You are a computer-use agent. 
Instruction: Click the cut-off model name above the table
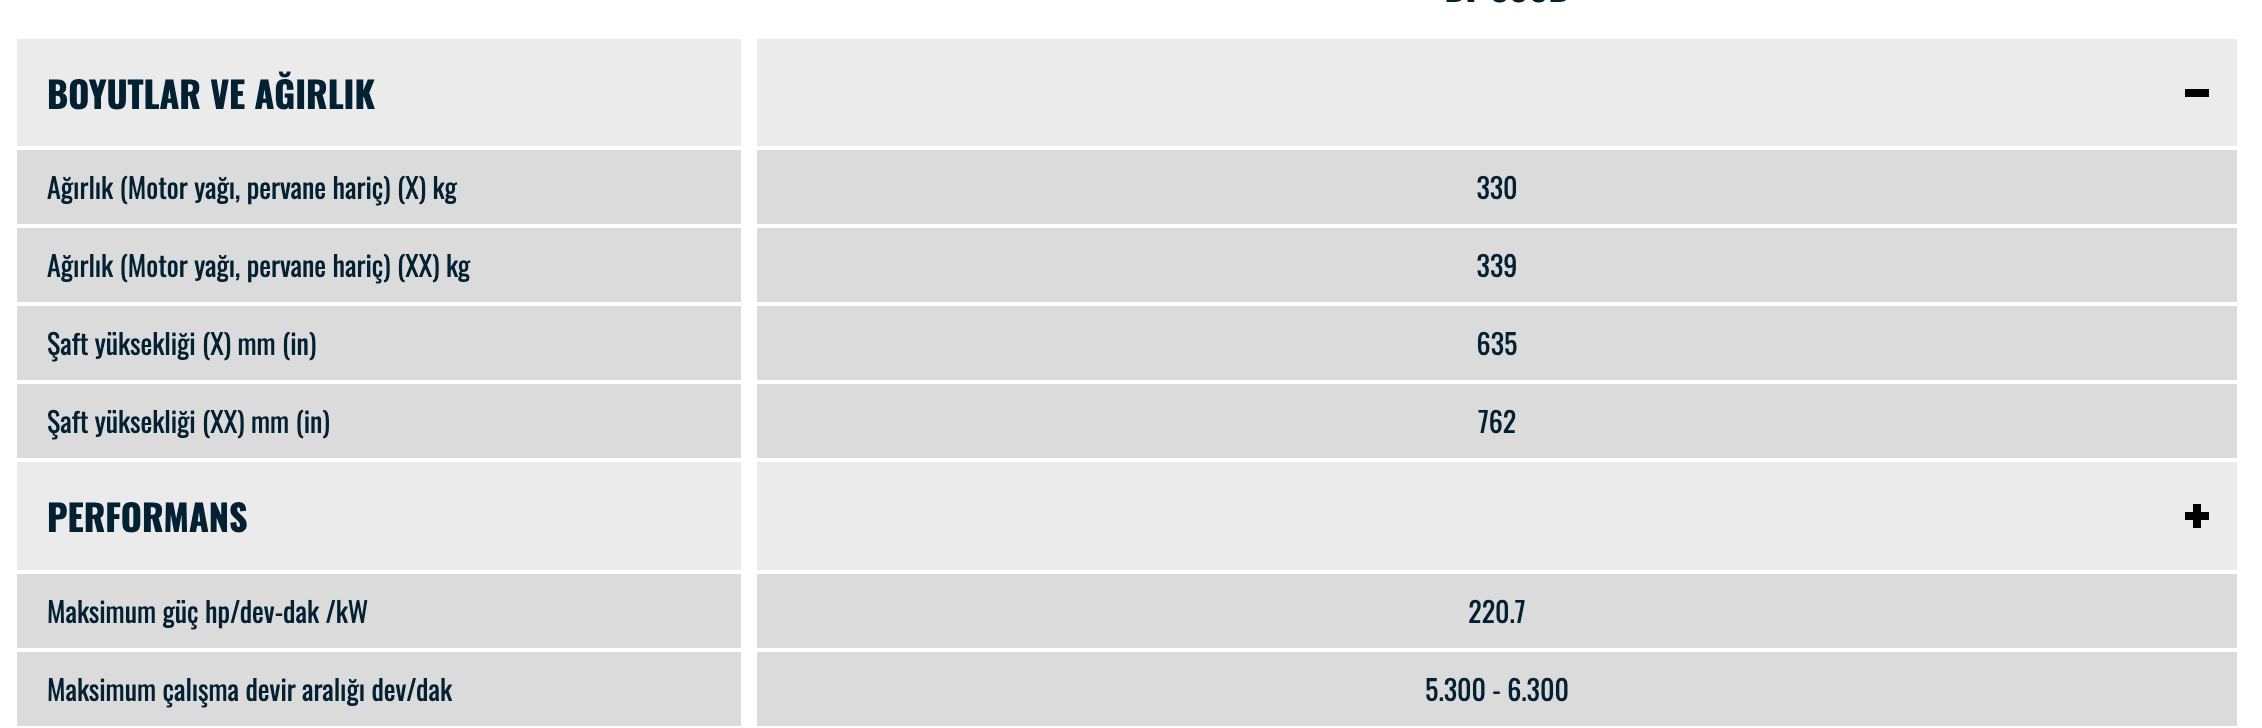point(1506,3)
